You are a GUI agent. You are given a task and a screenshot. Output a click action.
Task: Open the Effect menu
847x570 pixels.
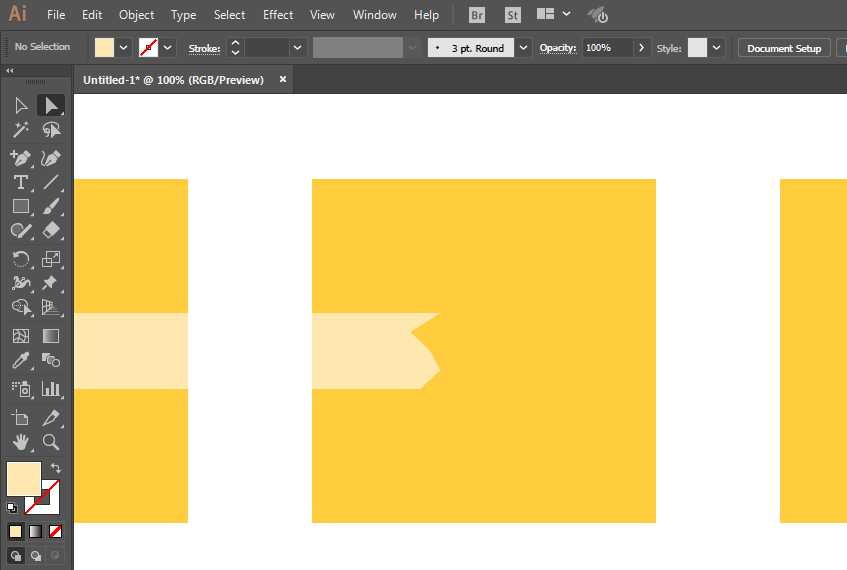click(x=278, y=15)
